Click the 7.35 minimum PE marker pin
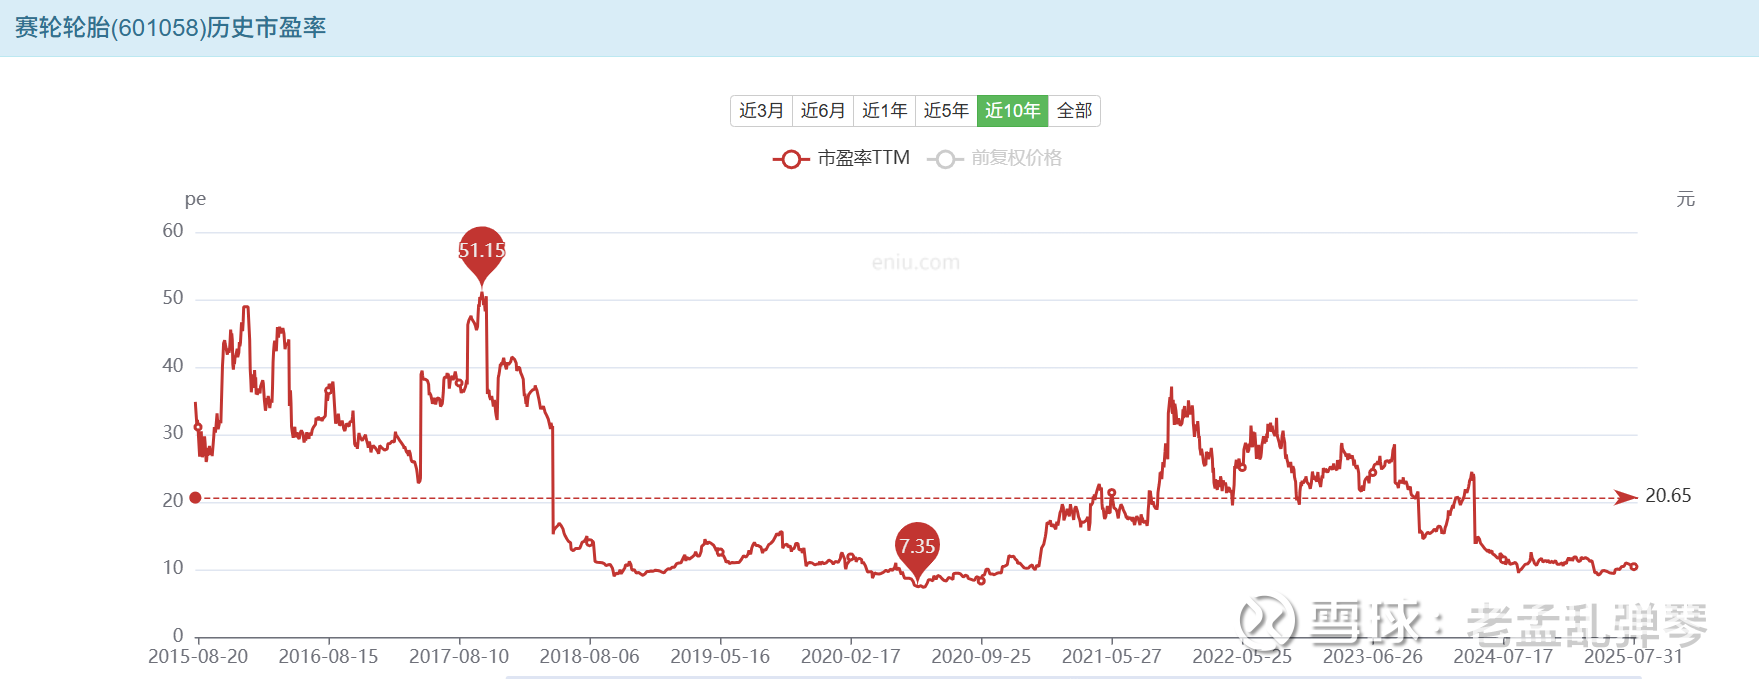This screenshot has height=679, width=1759. tap(917, 549)
